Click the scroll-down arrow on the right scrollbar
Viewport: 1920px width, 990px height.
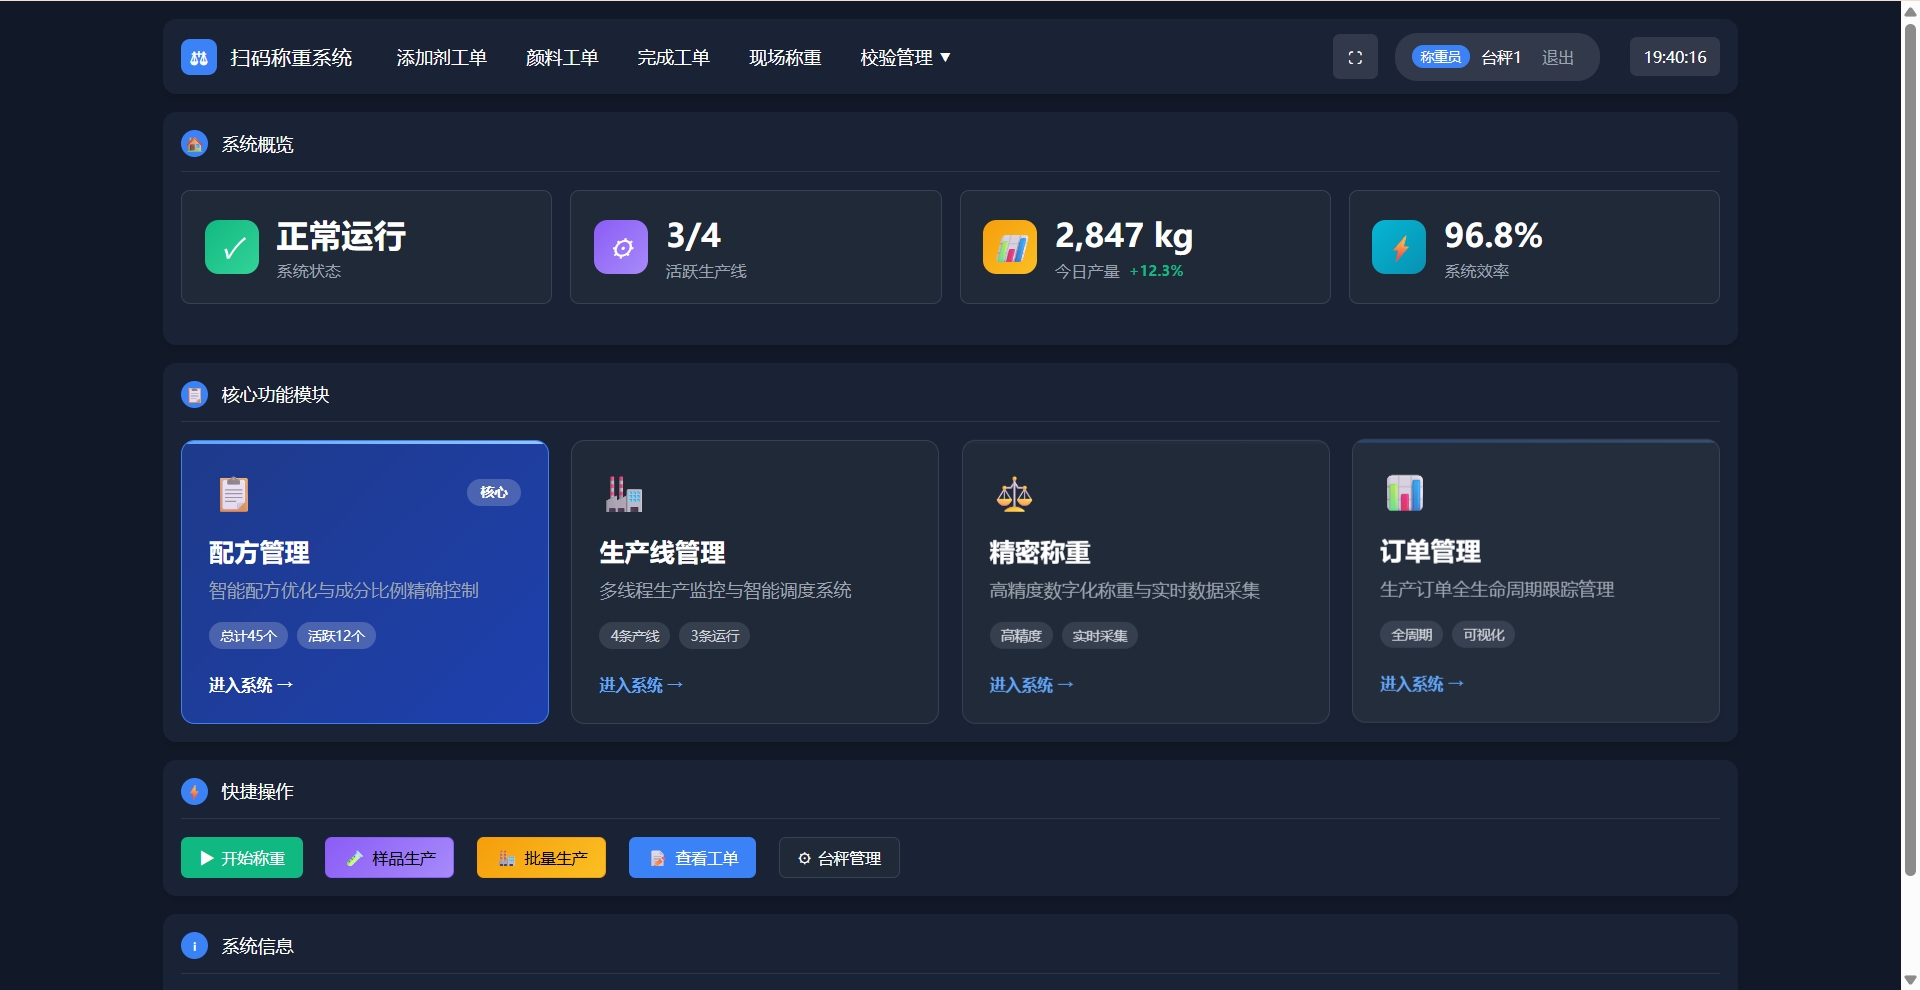coord(1909,981)
